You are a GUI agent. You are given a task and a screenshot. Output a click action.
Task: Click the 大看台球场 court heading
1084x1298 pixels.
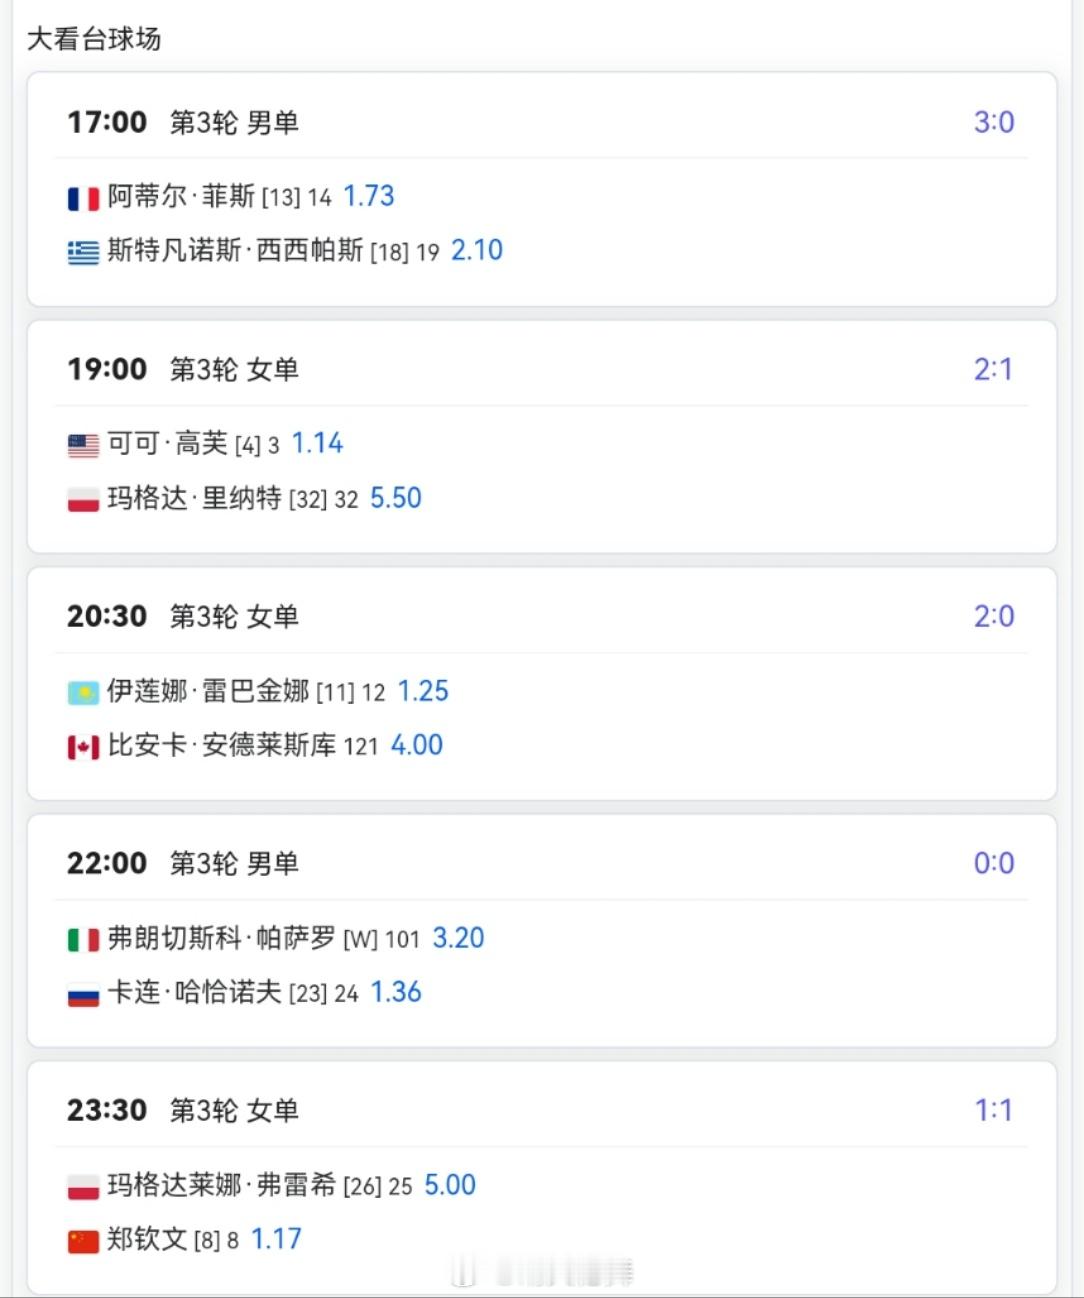point(94,39)
